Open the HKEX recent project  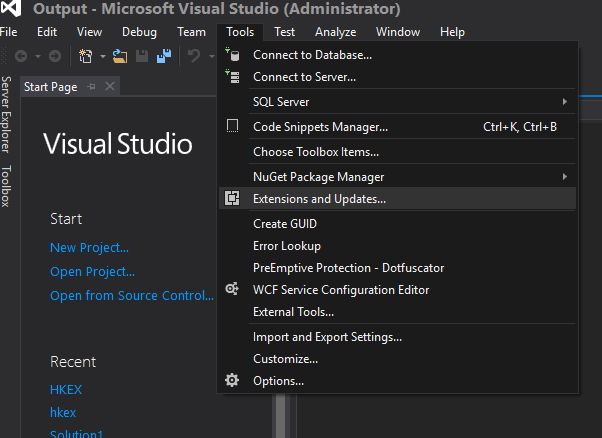pyautogui.click(x=67, y=389)
